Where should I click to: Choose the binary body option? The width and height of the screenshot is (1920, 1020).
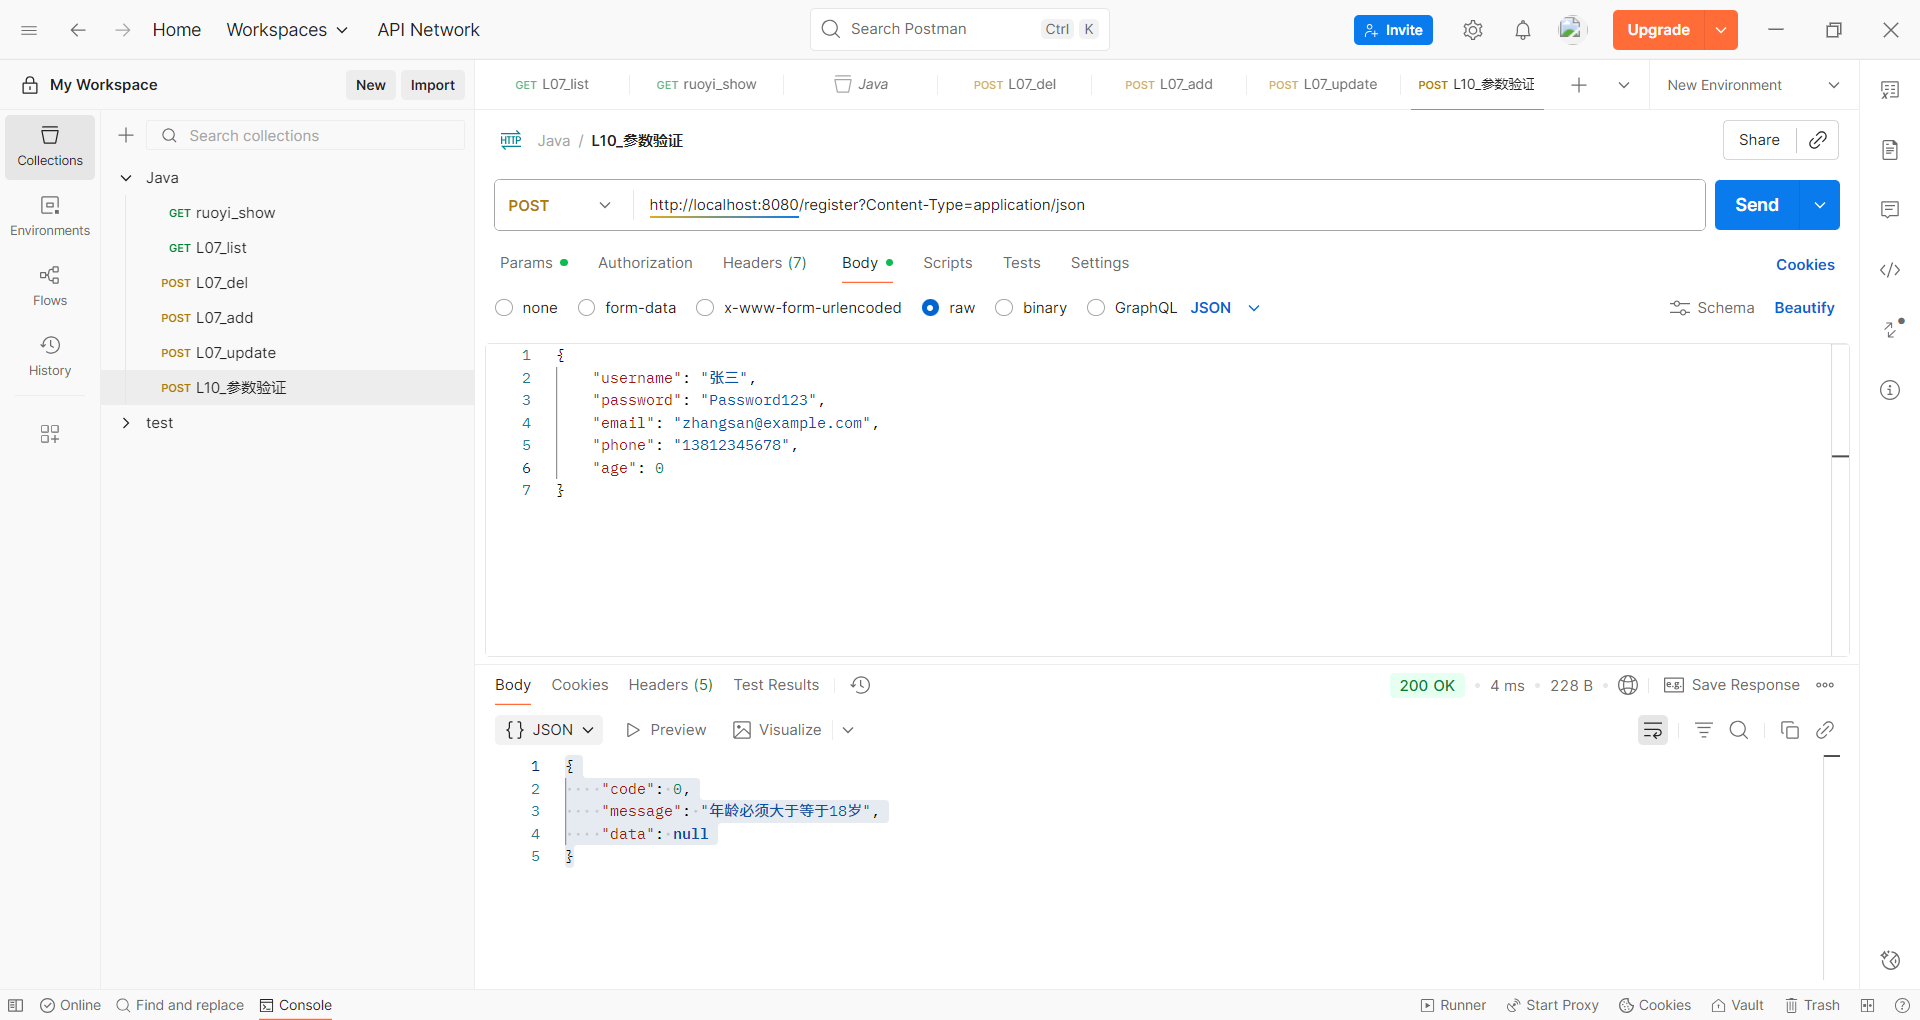[x=1032, y=308]
